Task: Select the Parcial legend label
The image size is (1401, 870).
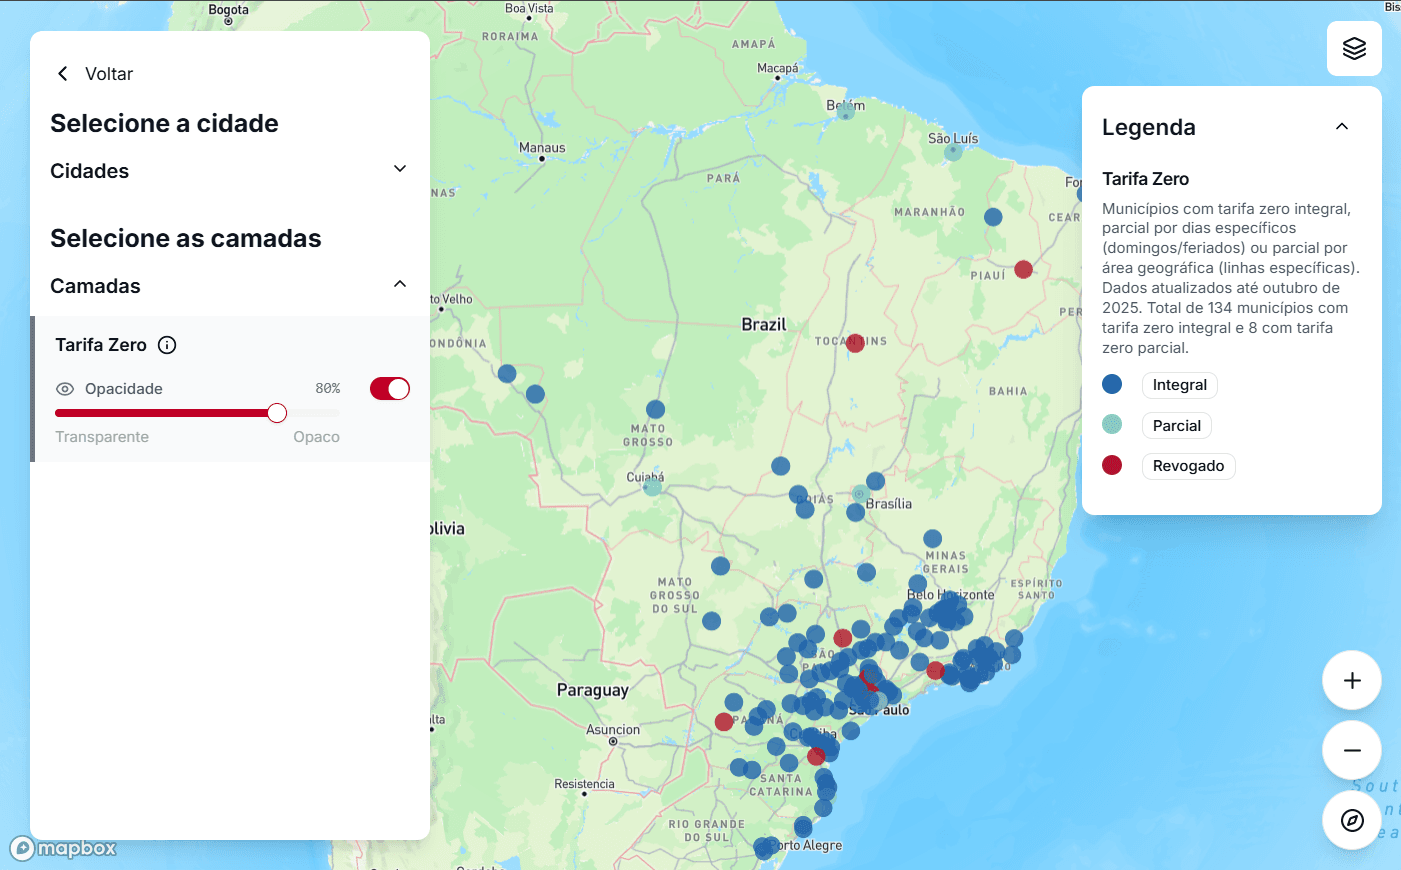Action: coord(1176,426)
